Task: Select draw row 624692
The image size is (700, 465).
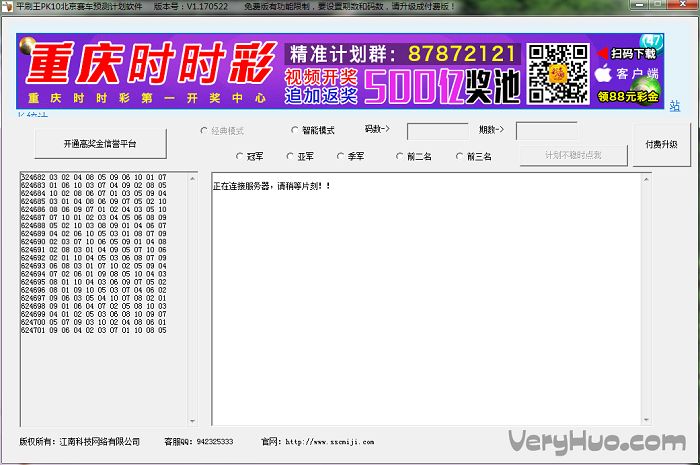Action: pos(93,257)
